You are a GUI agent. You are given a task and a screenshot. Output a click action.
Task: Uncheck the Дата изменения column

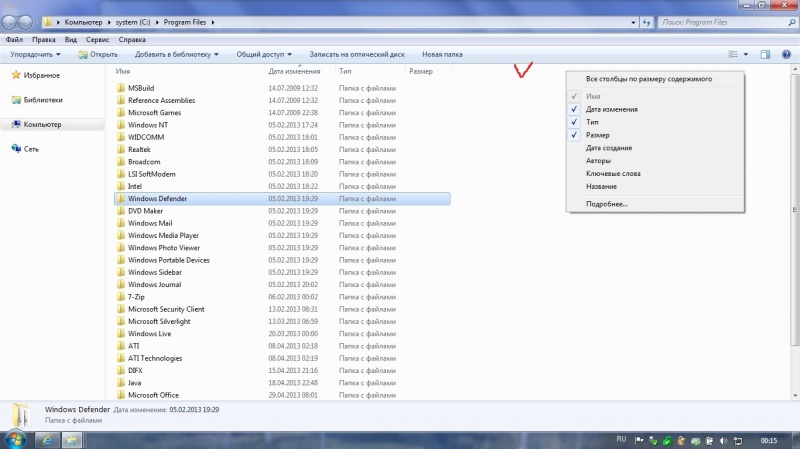[574, 109]
